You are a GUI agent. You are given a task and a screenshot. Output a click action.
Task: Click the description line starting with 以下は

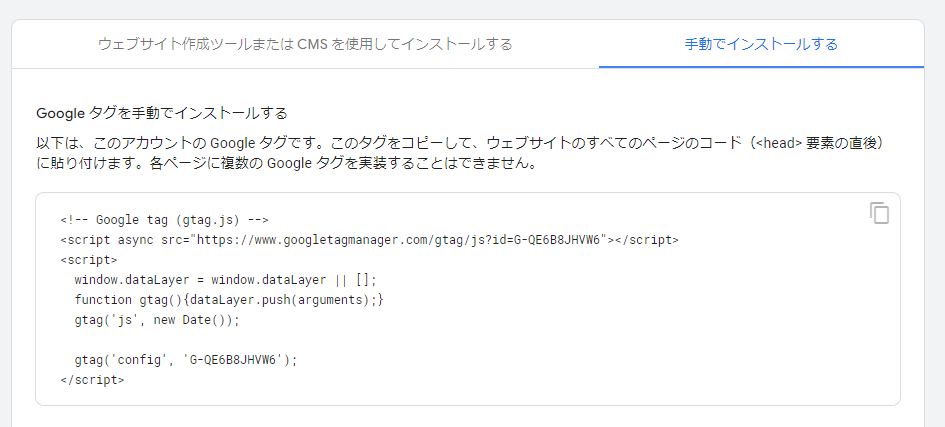(x=463, y=143)
